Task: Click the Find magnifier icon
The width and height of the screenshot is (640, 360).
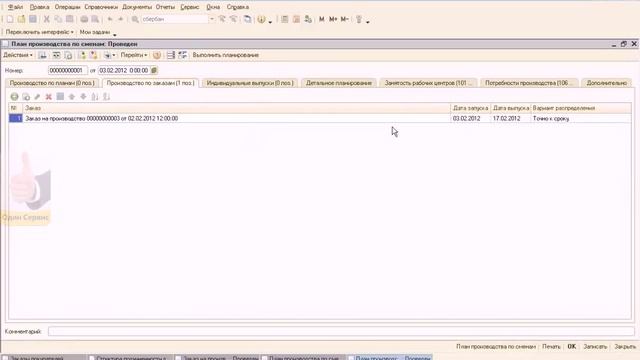Action: 135,19
